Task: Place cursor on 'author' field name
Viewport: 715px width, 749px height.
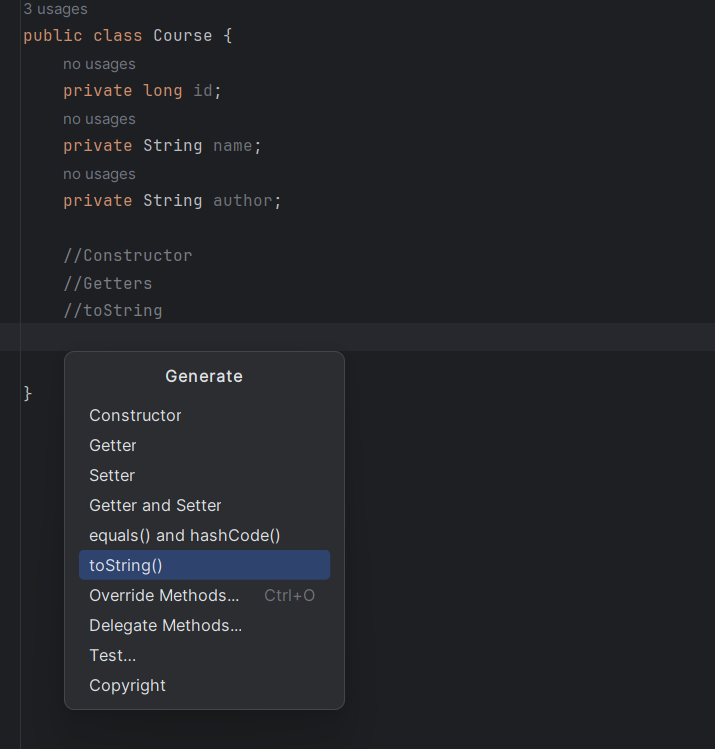Action: (243, 200)
